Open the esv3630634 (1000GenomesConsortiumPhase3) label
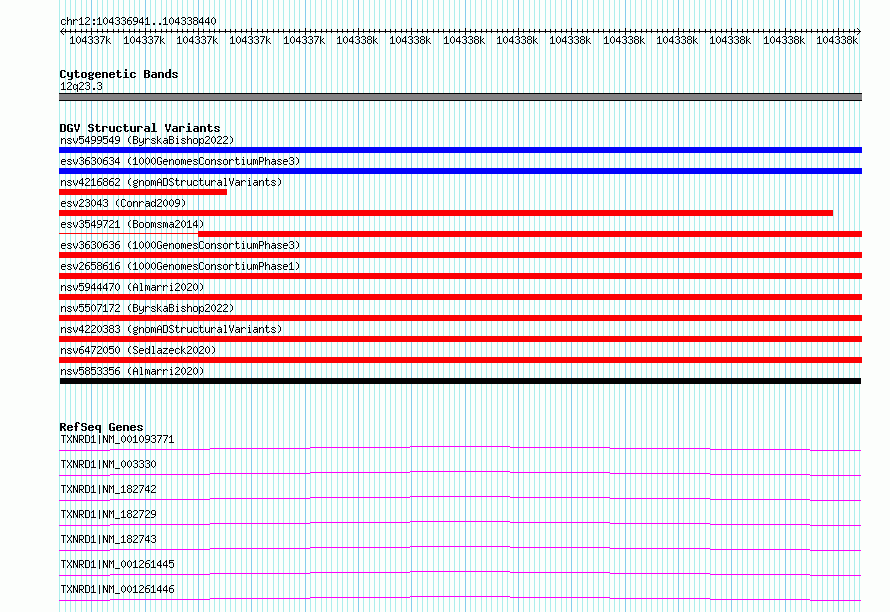890x612 pixels. pyautogui.click(x=180, y=161)
